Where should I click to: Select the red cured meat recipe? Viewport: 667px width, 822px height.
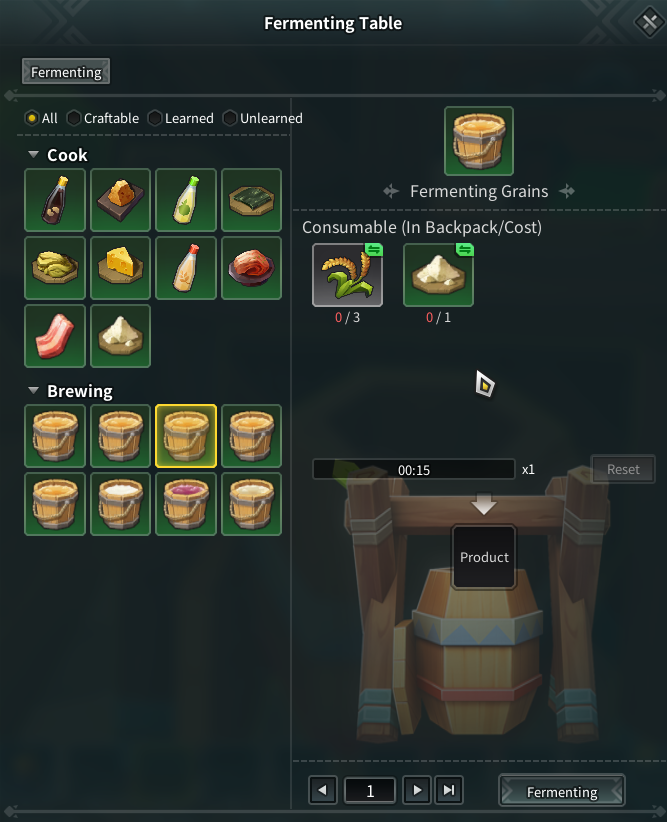point(252,268)
